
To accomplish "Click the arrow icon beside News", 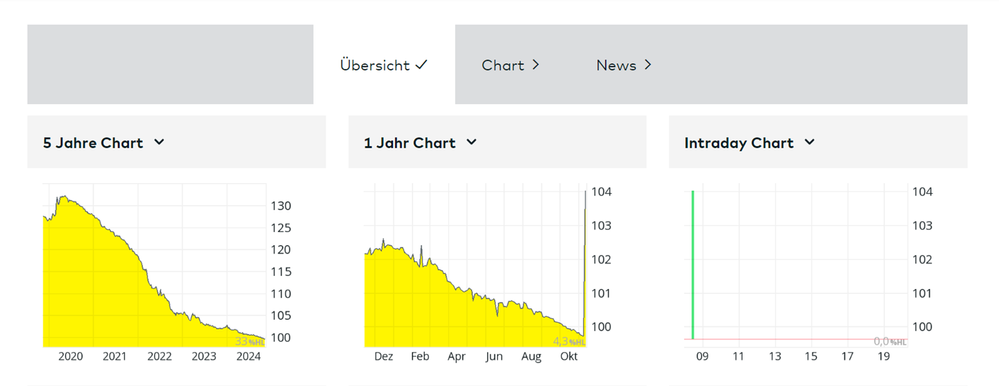I will pyautogui.click(x=648, y=65).
